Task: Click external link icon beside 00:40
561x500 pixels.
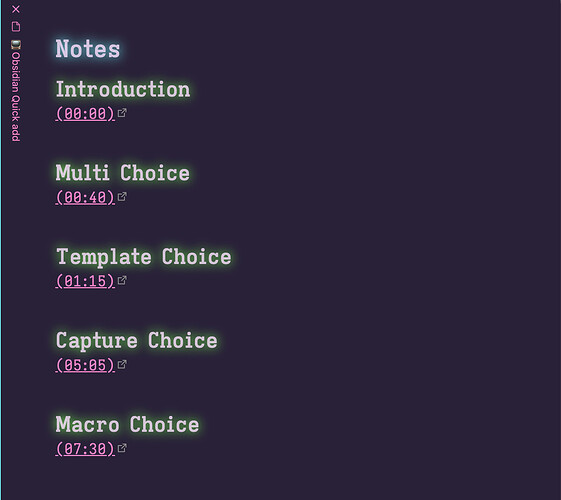Action: [x=122, y=197]
